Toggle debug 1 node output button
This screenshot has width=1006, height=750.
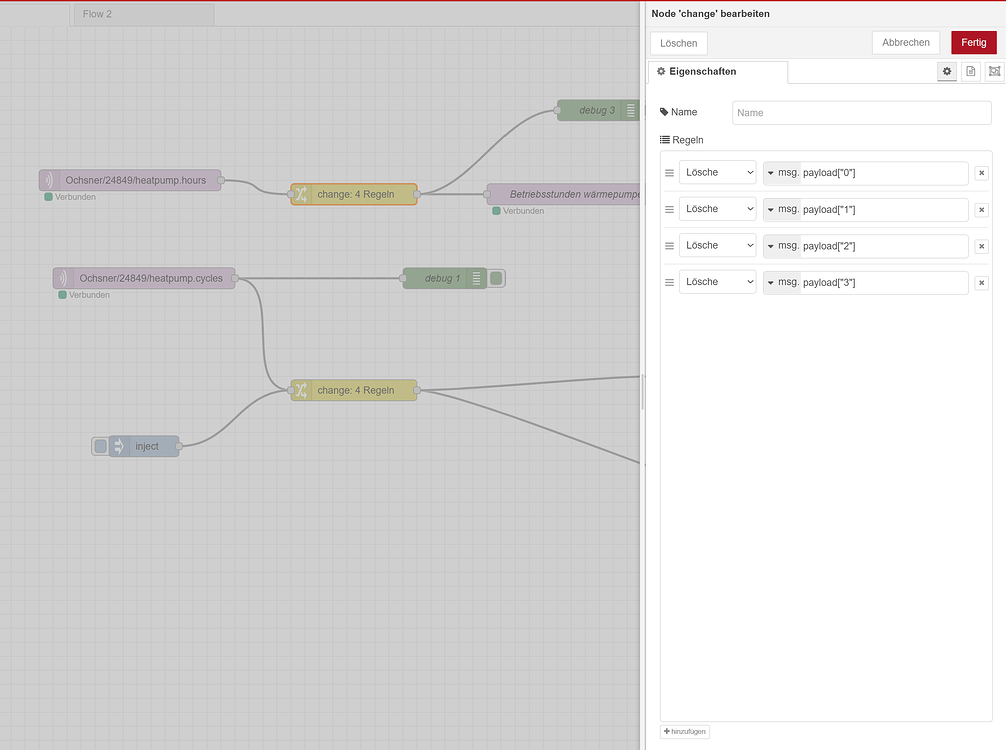click(496, 278)
